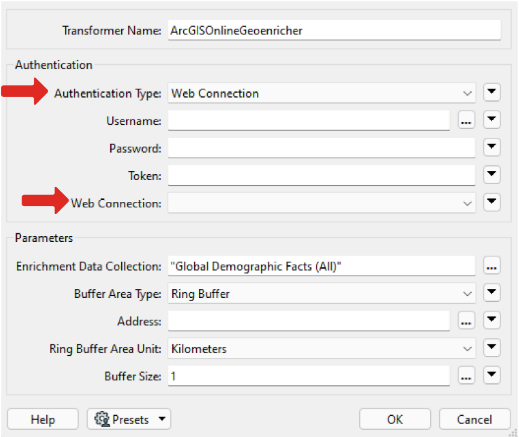Open the Username ellipsis editor button

pos(466,120)
